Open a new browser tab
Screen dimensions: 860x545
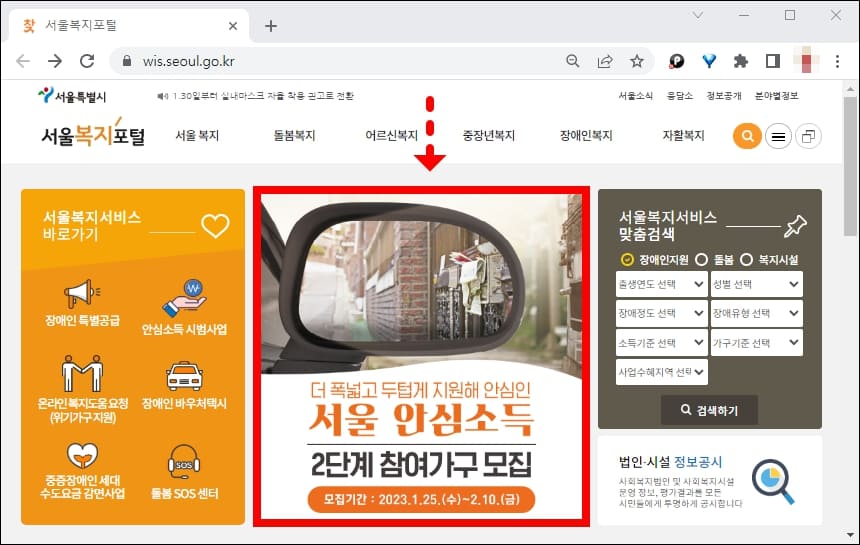click(x=271, y=26)
